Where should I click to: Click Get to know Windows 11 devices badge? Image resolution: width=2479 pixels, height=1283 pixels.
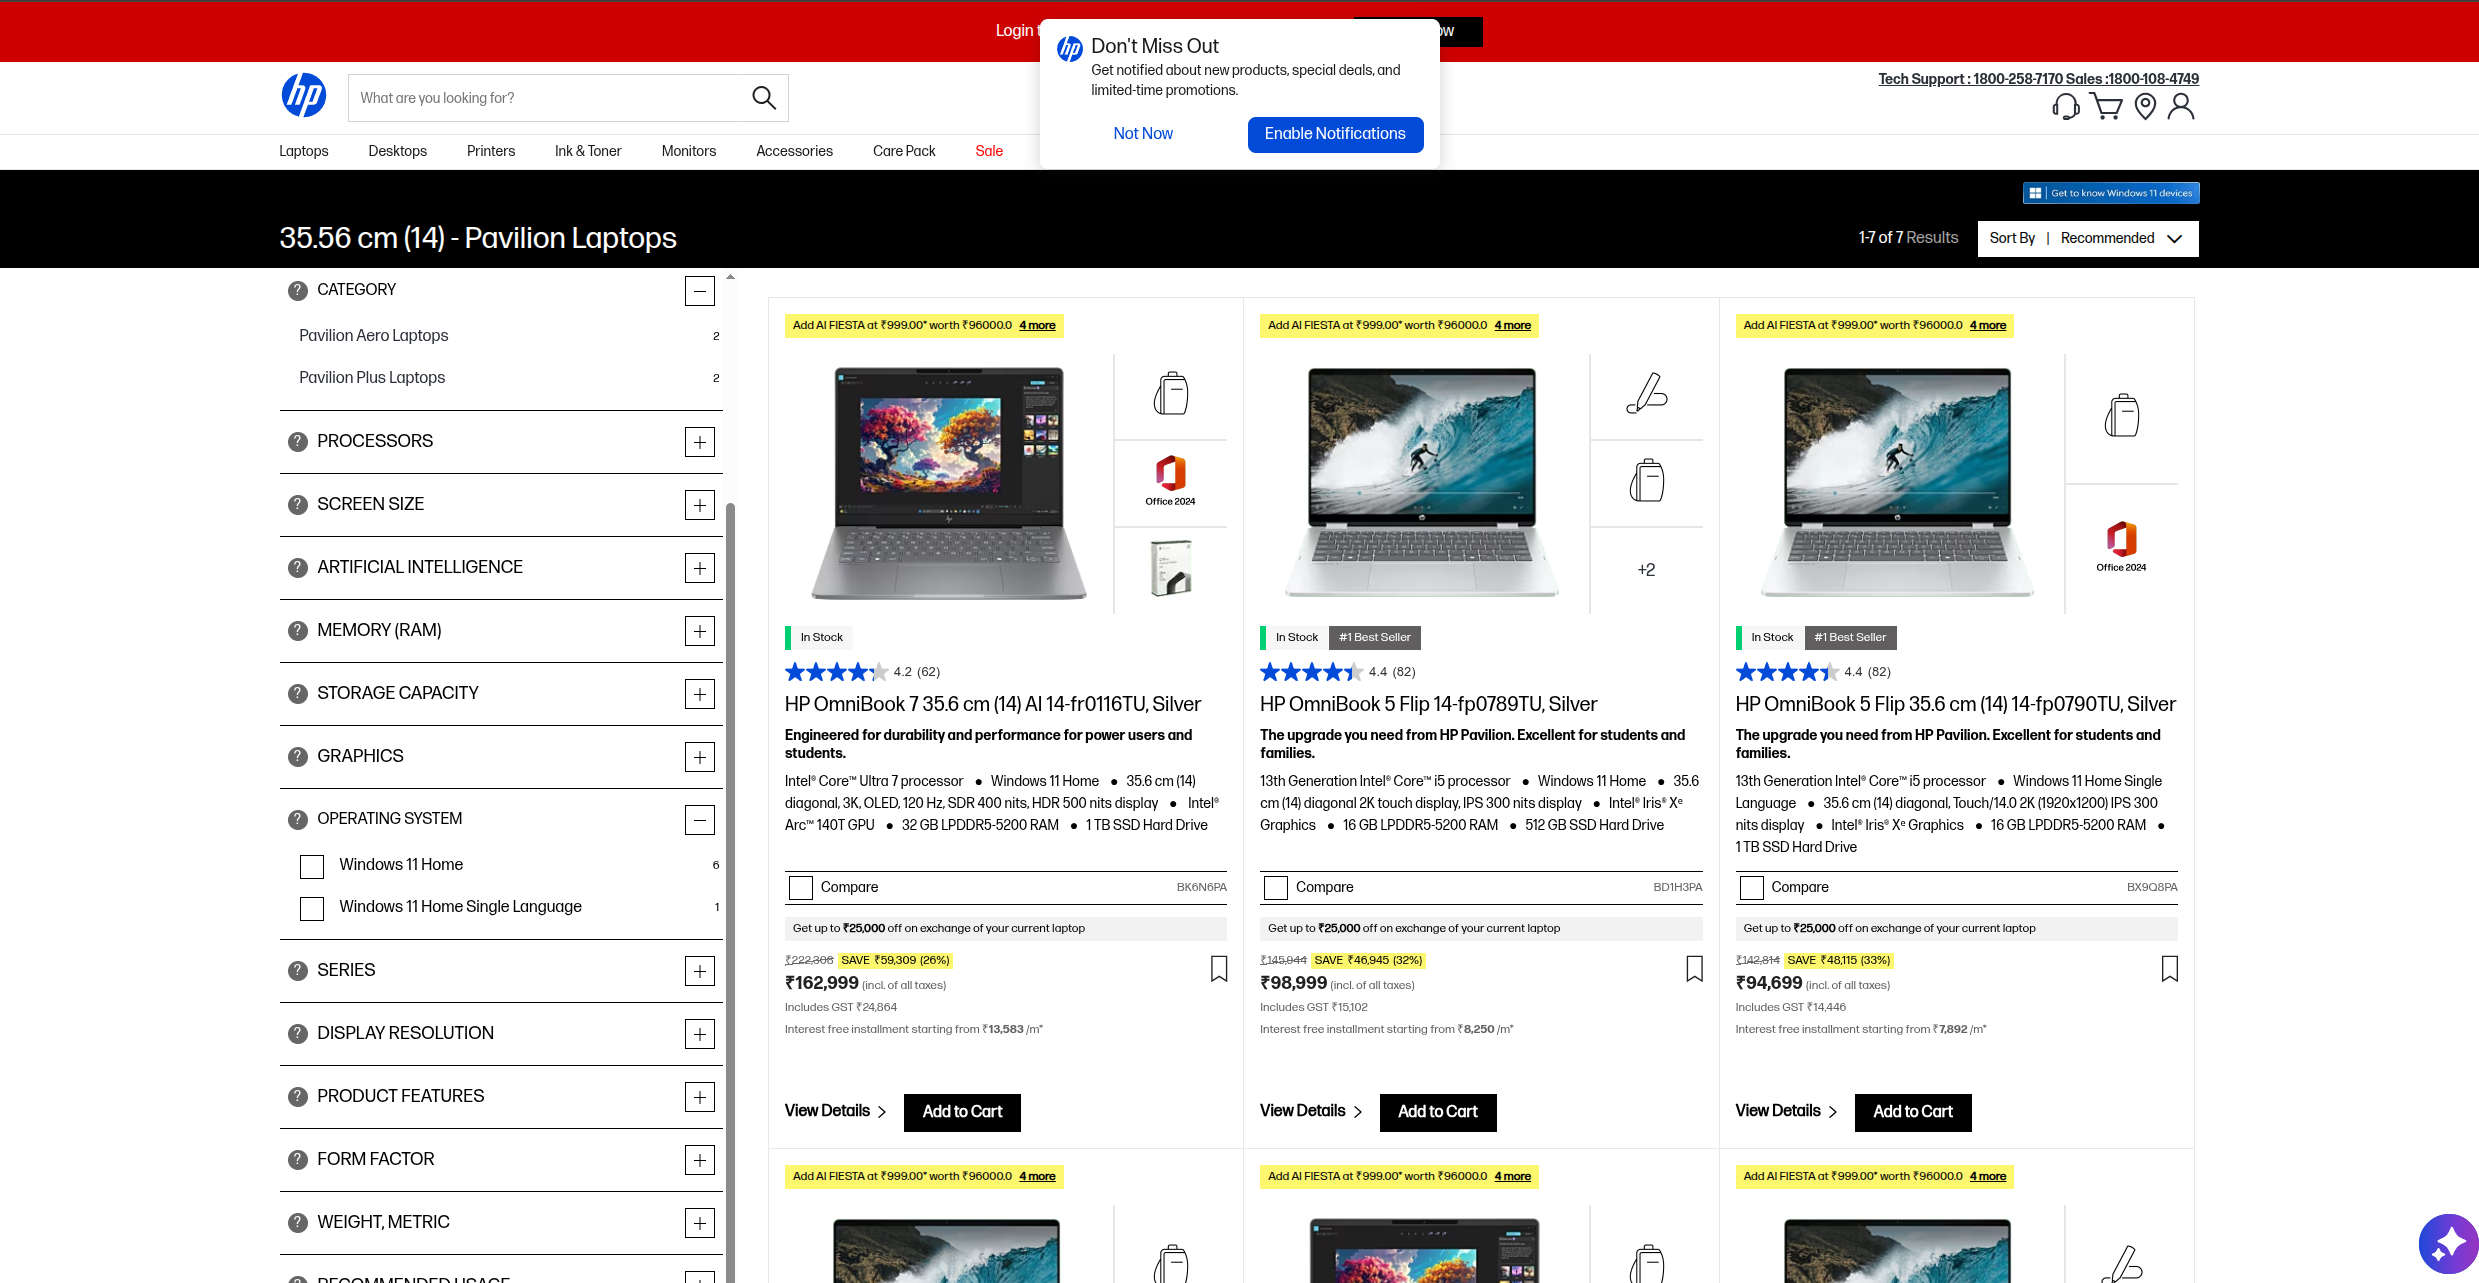tap(2111, 193)
